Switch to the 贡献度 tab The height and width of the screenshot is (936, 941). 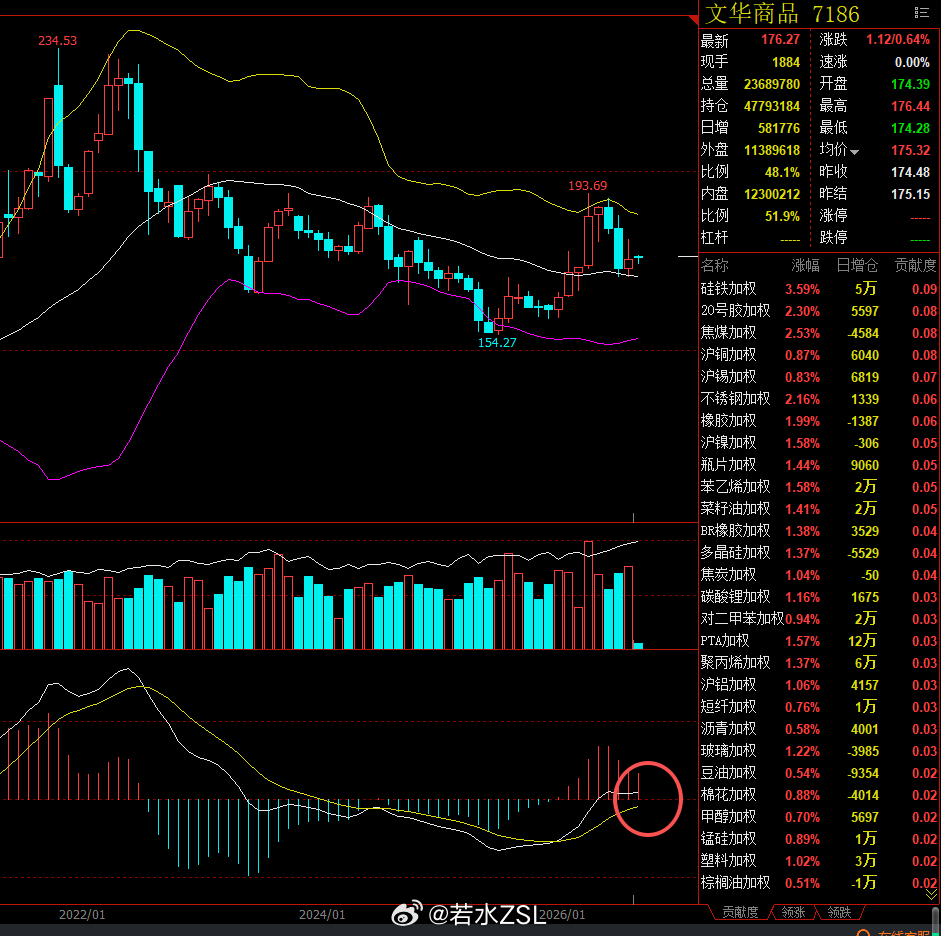point(740,912)
